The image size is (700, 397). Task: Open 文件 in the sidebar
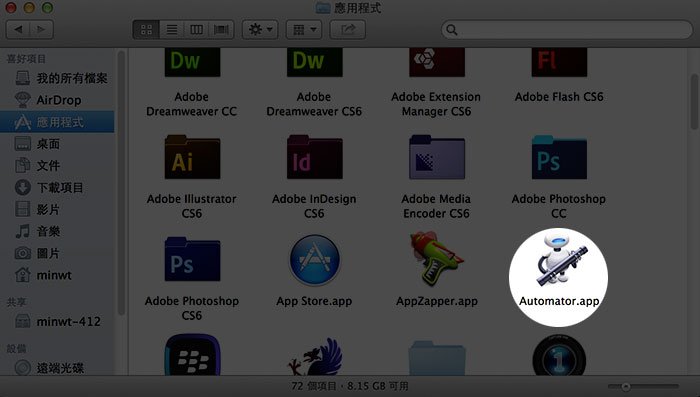[x=57, y=166]
